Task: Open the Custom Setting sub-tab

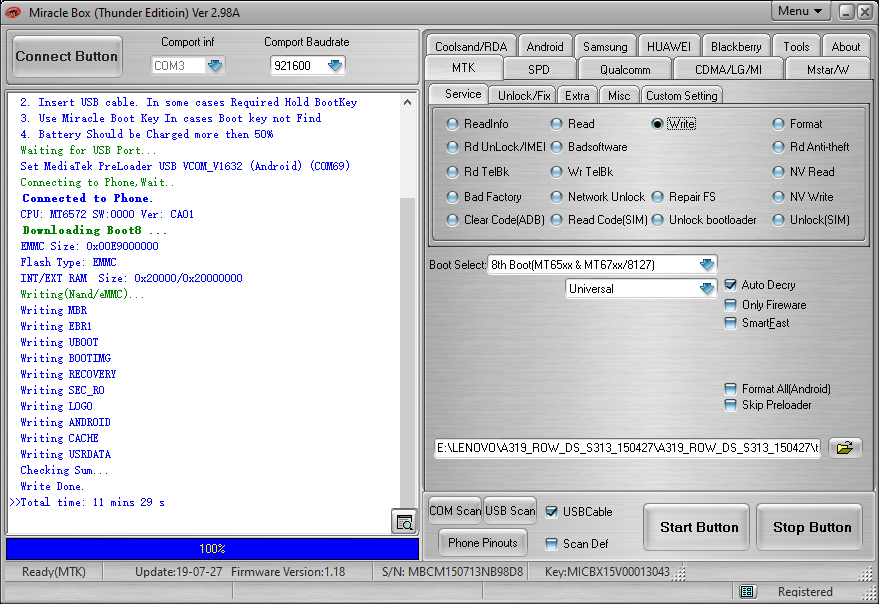Action: coord(682,96)
